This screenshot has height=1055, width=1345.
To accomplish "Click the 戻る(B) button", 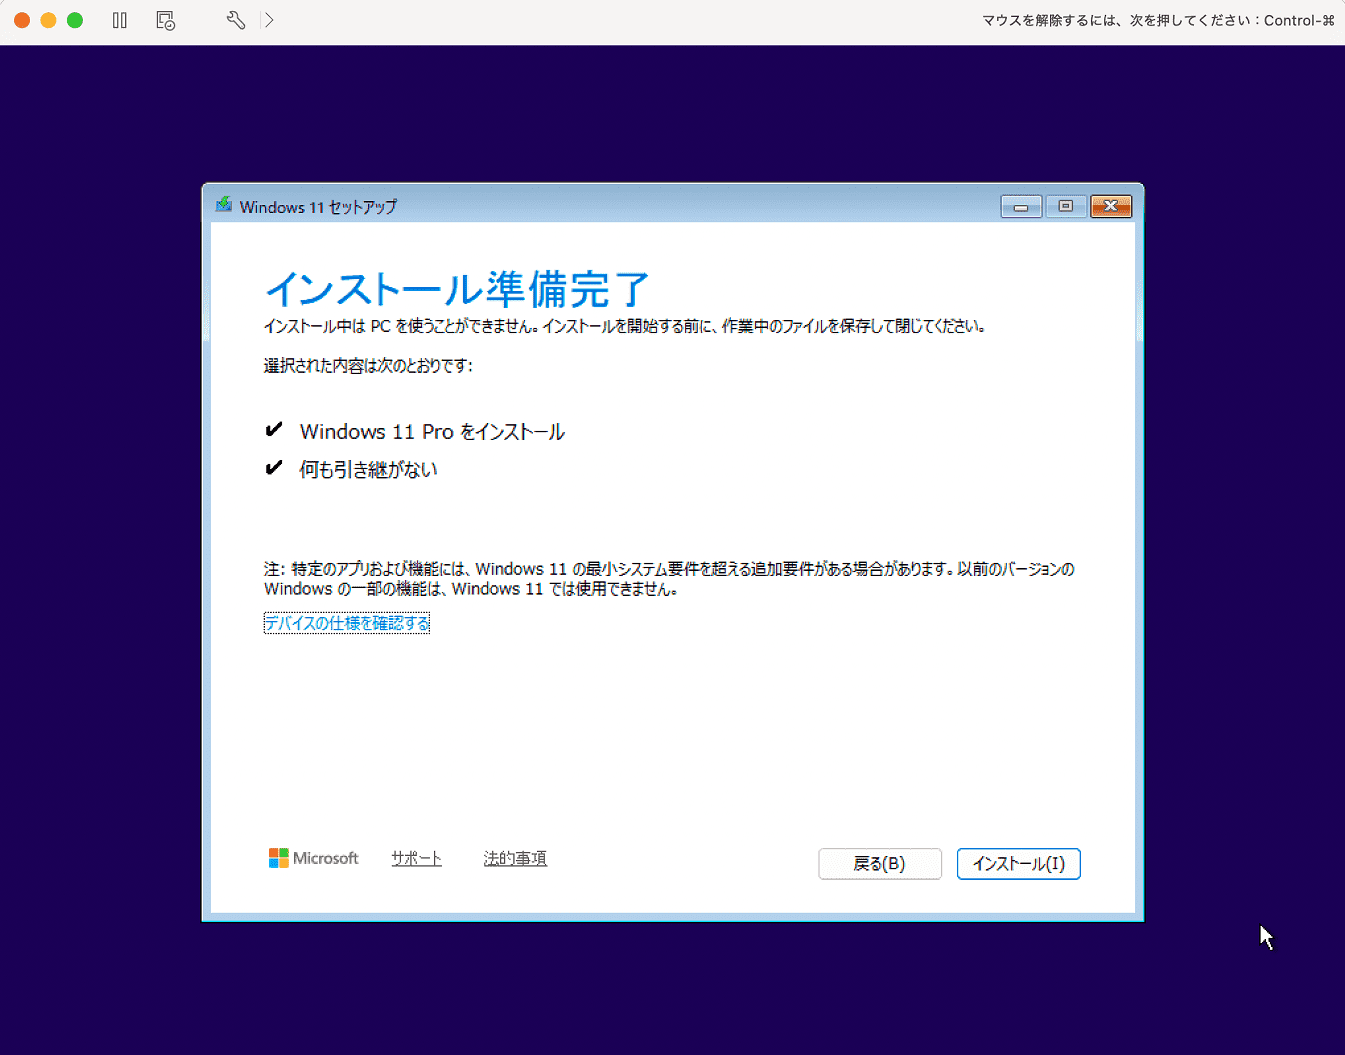I will [x=880, y=864].
